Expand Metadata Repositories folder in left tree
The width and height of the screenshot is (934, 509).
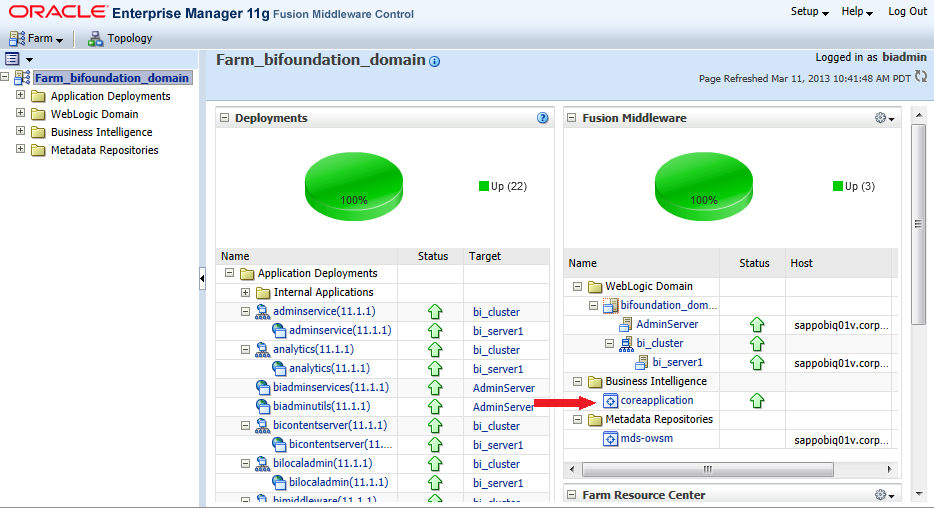(20, 149)
